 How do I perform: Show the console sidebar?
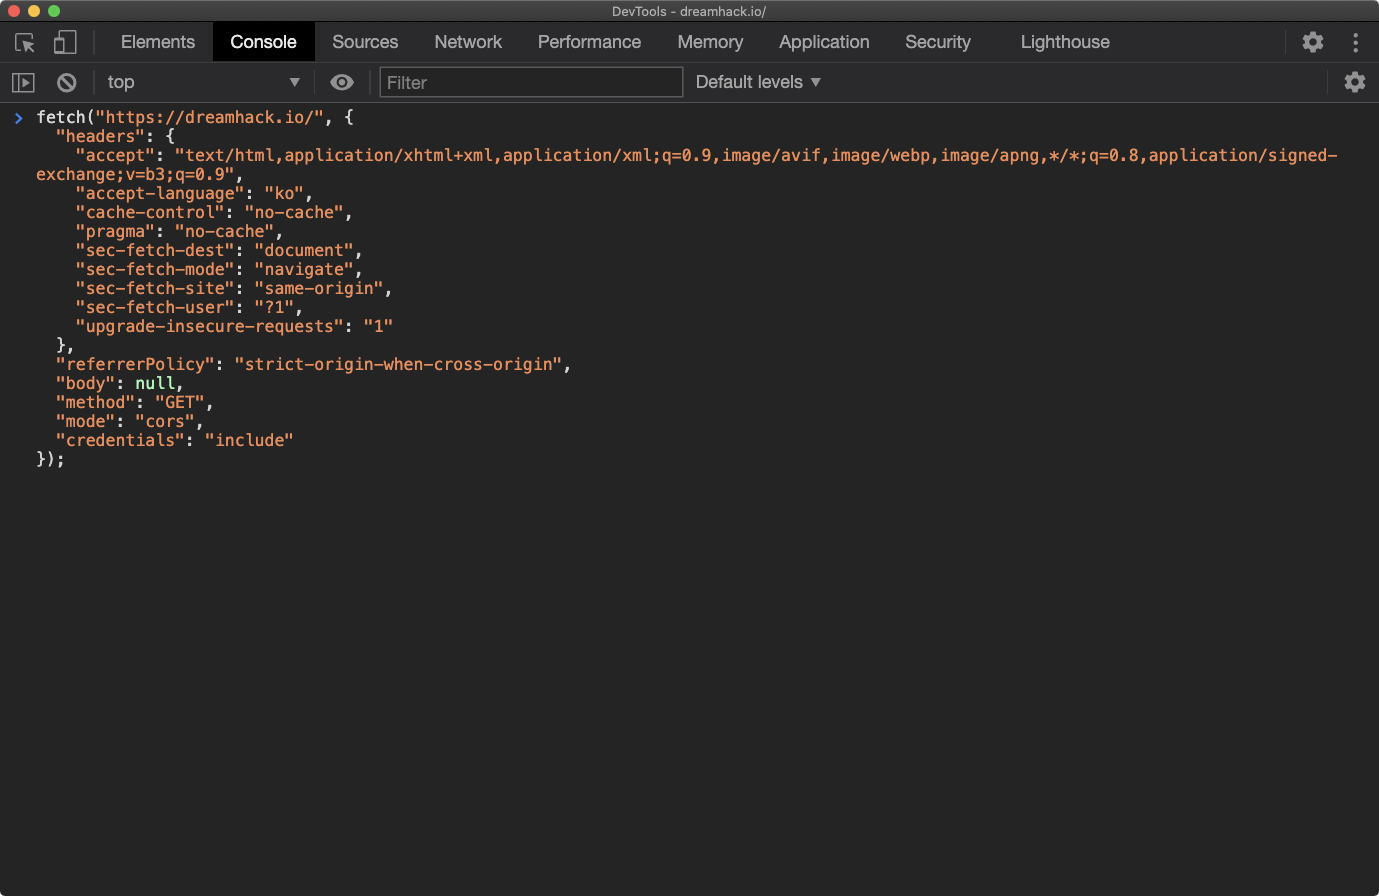[x=23, y=82]
